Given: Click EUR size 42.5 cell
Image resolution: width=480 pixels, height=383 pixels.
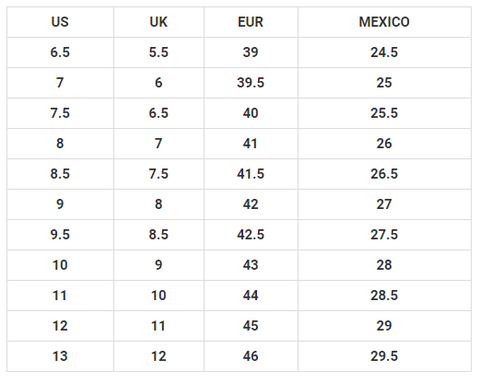Looking at the screenshot, I should (251, 234).
